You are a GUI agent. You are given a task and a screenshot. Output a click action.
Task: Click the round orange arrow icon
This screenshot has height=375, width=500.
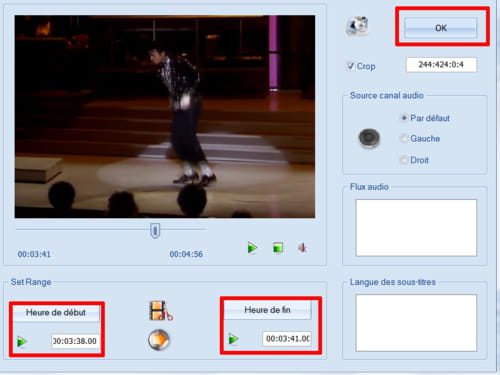159,340
